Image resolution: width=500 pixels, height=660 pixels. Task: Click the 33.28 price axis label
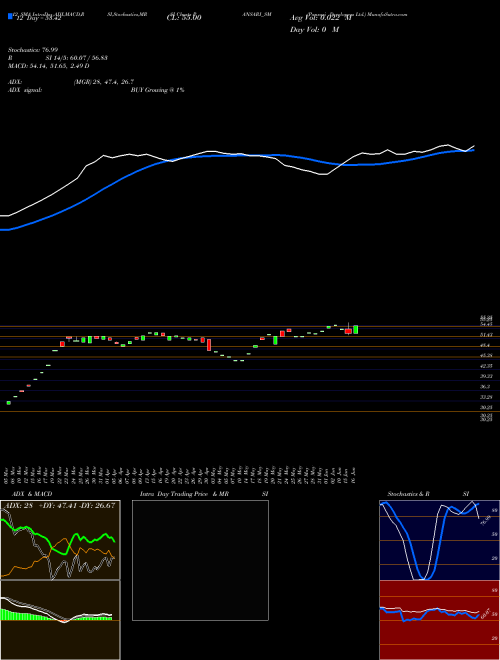pyautogui.click(x=487, y=397)
